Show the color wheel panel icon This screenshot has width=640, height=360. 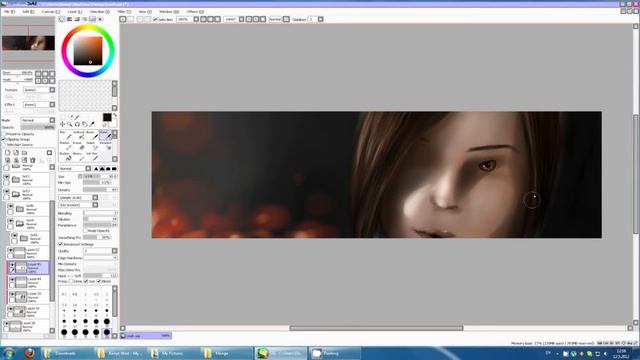[x=62, y=19]
